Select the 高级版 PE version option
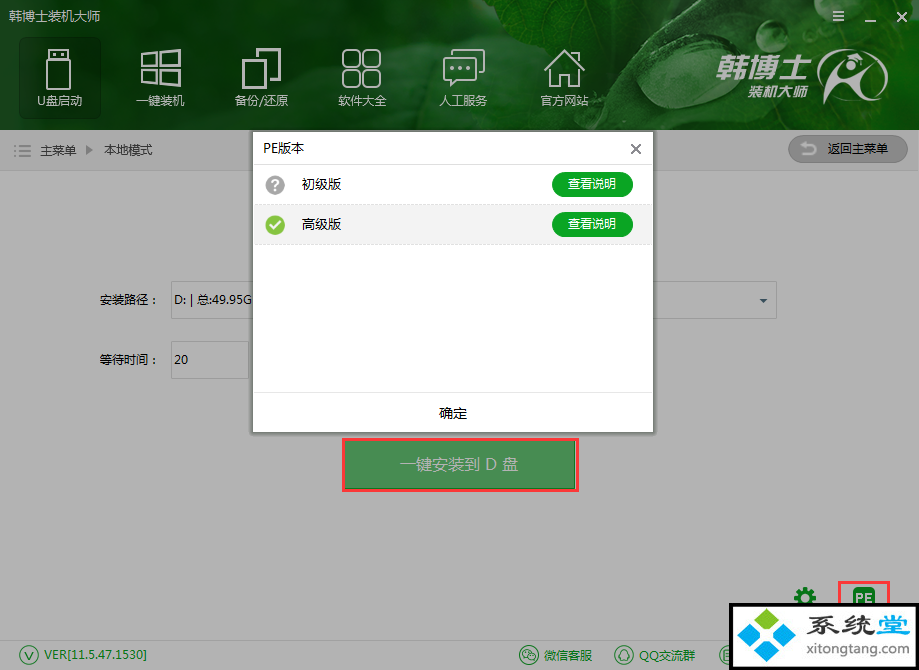The height and width of the screenshot is (670, 919). point(452,225)
